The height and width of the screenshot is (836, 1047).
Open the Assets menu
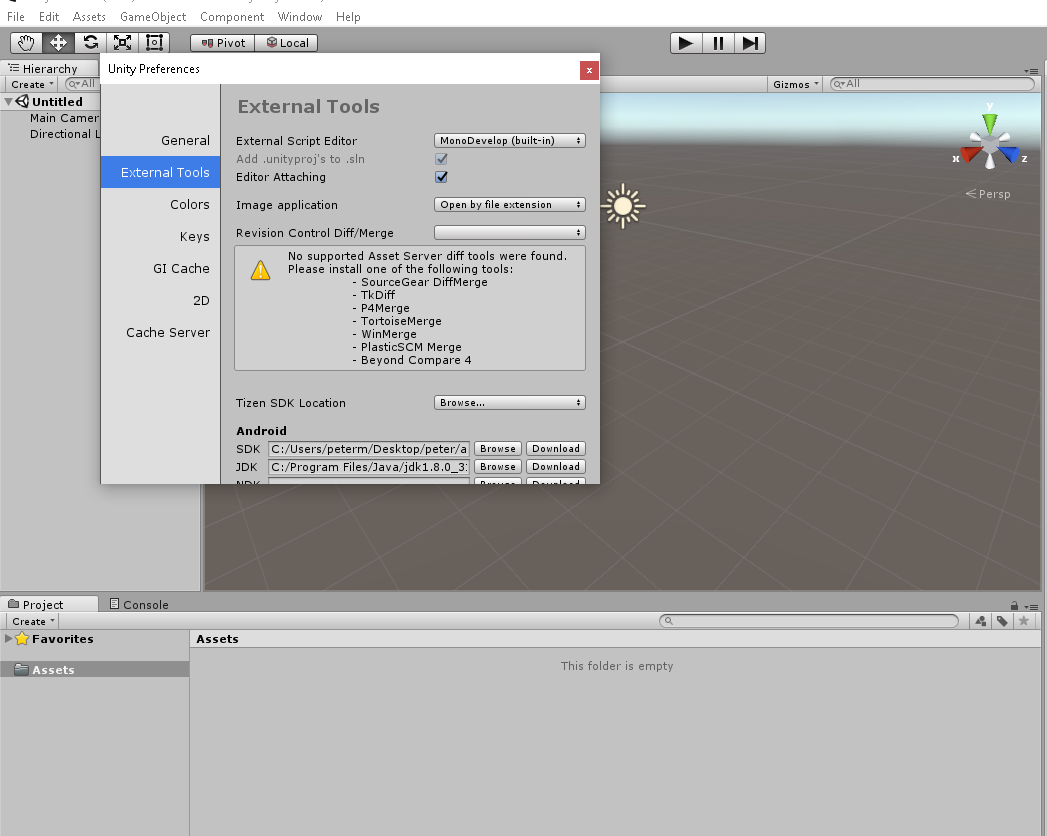pyautogui.click(x=89, y=17)
